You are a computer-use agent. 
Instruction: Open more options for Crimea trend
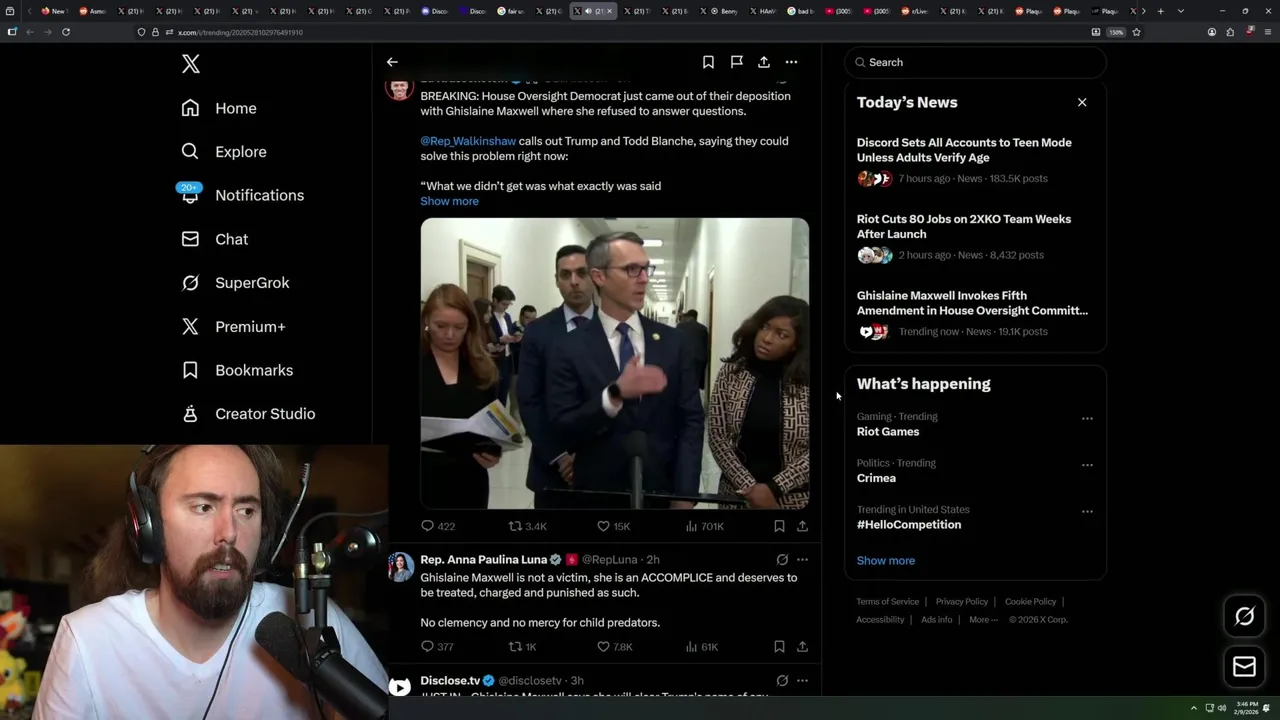point(1087,465)
